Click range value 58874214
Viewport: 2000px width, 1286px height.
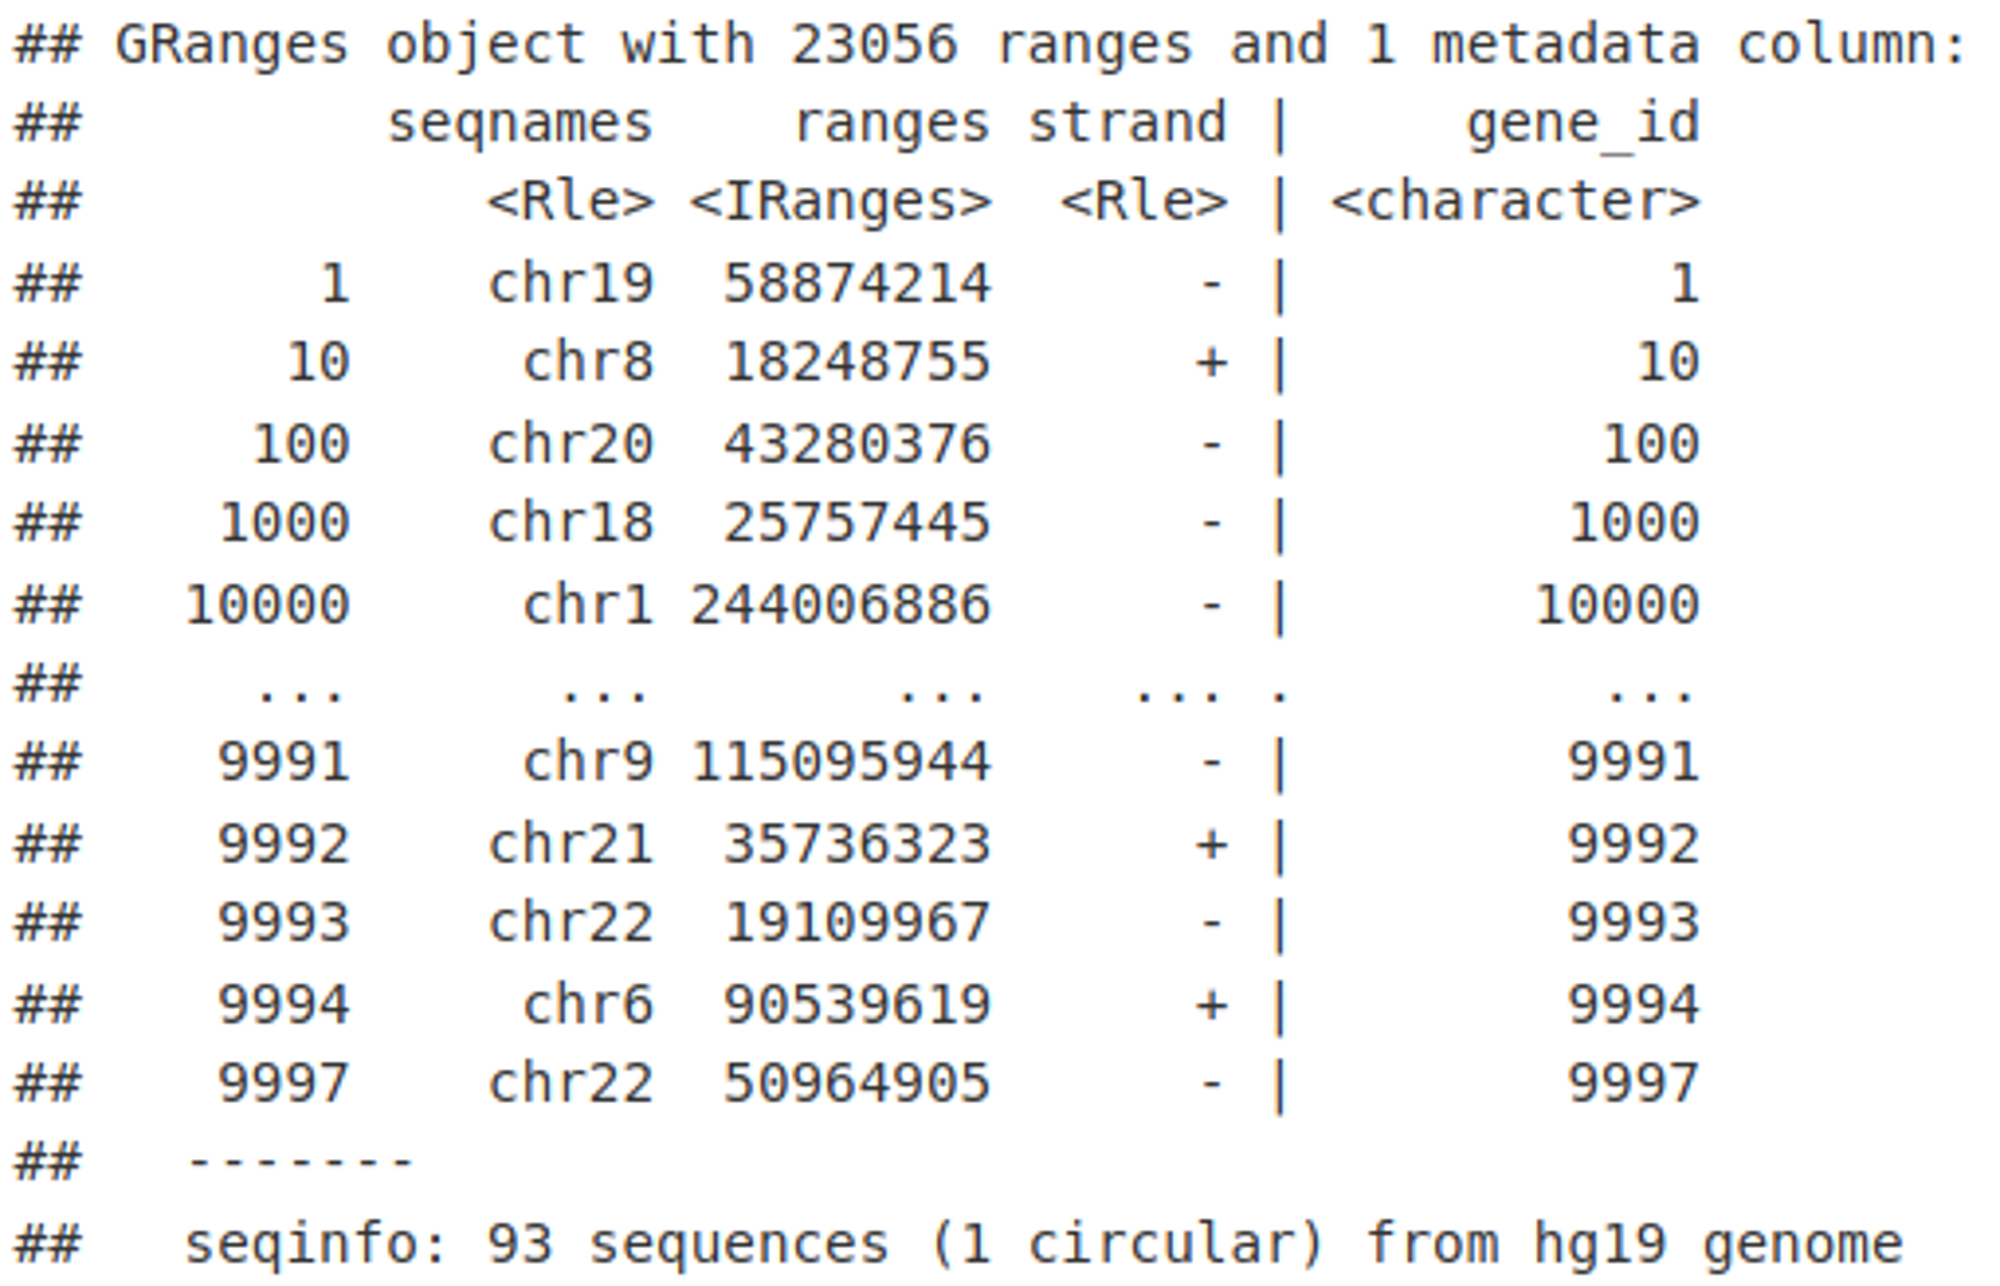click(857, 283)
